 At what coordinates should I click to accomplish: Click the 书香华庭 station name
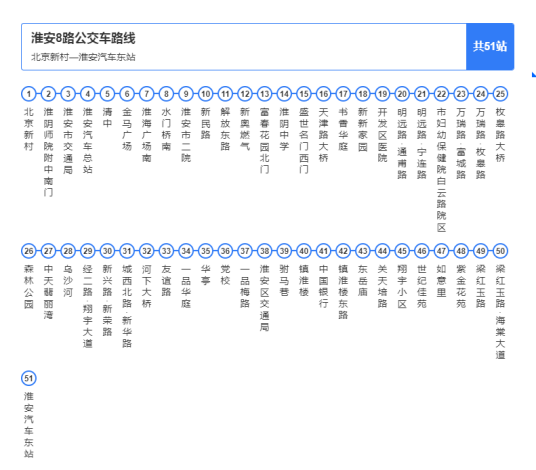click(x=343, y=130)
